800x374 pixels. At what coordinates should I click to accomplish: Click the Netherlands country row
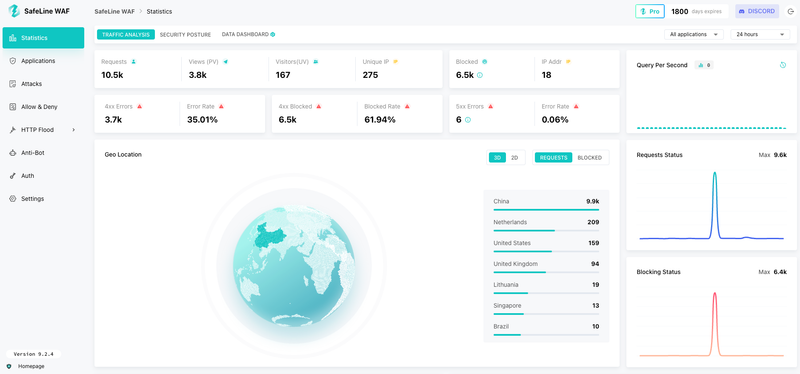tap(546, 224)
